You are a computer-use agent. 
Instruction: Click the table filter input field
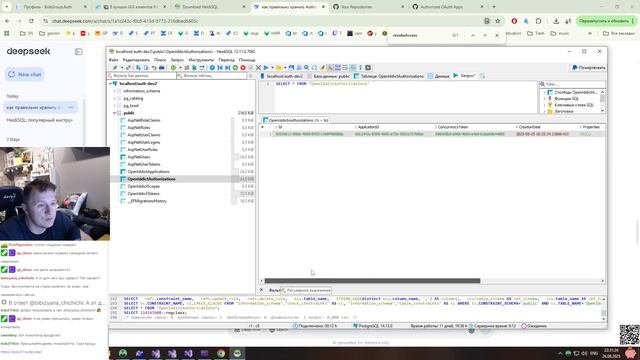212,76
